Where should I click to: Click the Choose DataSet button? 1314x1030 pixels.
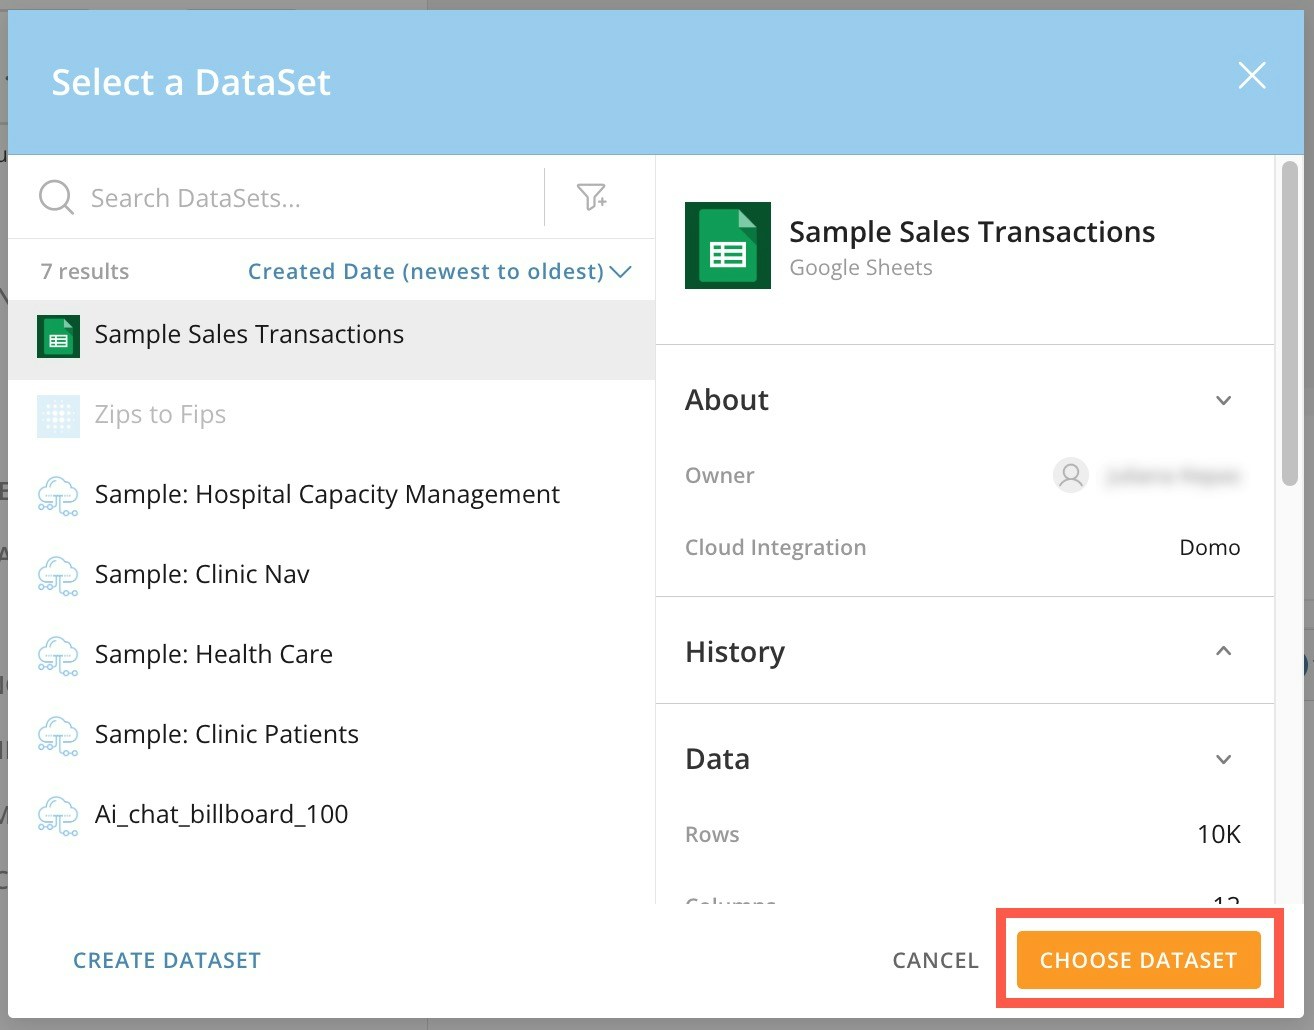[1138, 960]
